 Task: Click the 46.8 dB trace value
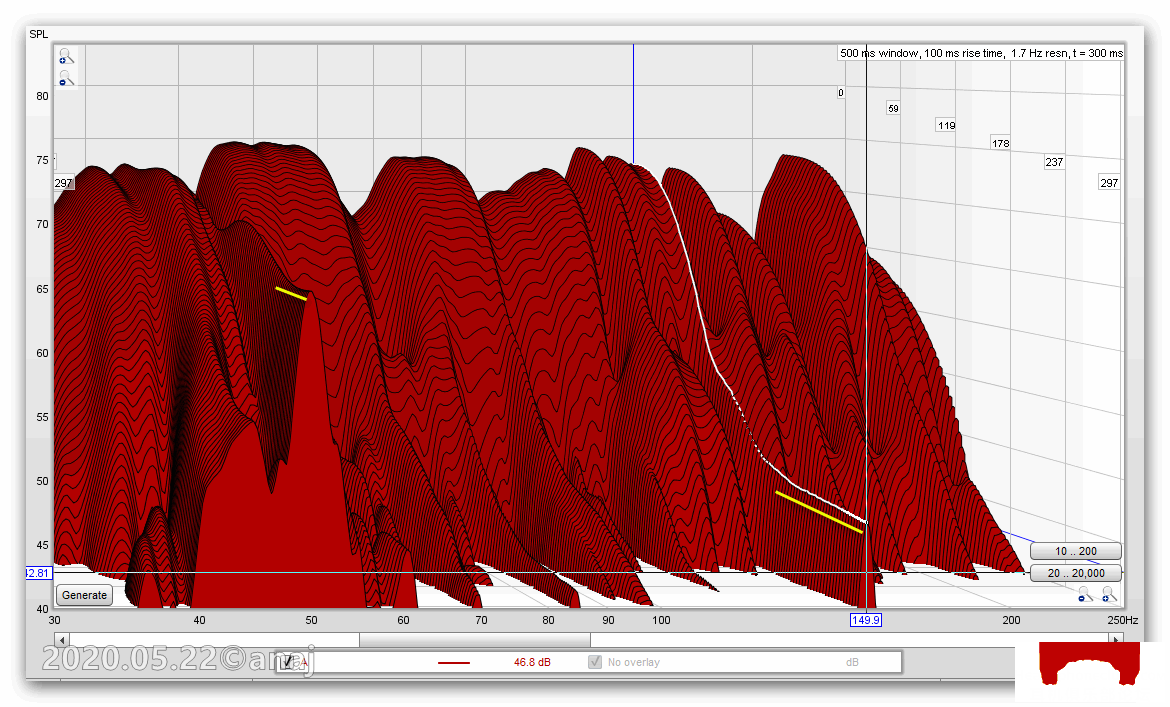tap(532, 662)
